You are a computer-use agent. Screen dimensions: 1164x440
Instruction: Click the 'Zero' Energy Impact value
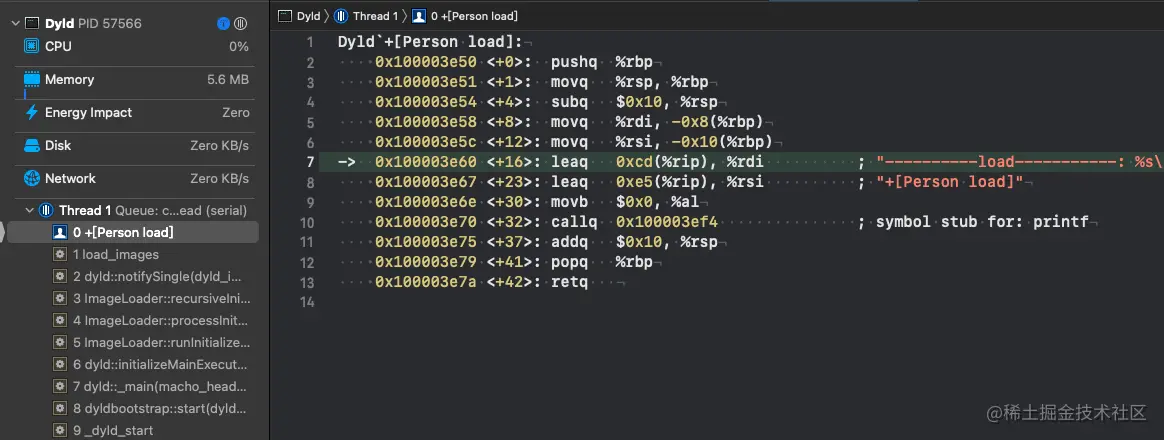[236, 113]
